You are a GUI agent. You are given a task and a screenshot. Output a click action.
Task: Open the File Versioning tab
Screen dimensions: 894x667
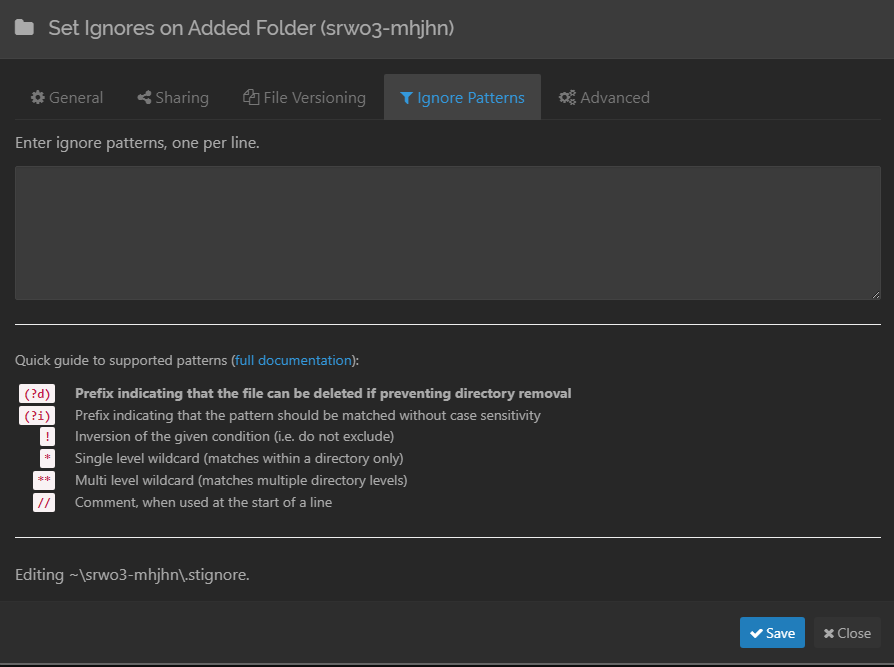(x=304, y=98)
